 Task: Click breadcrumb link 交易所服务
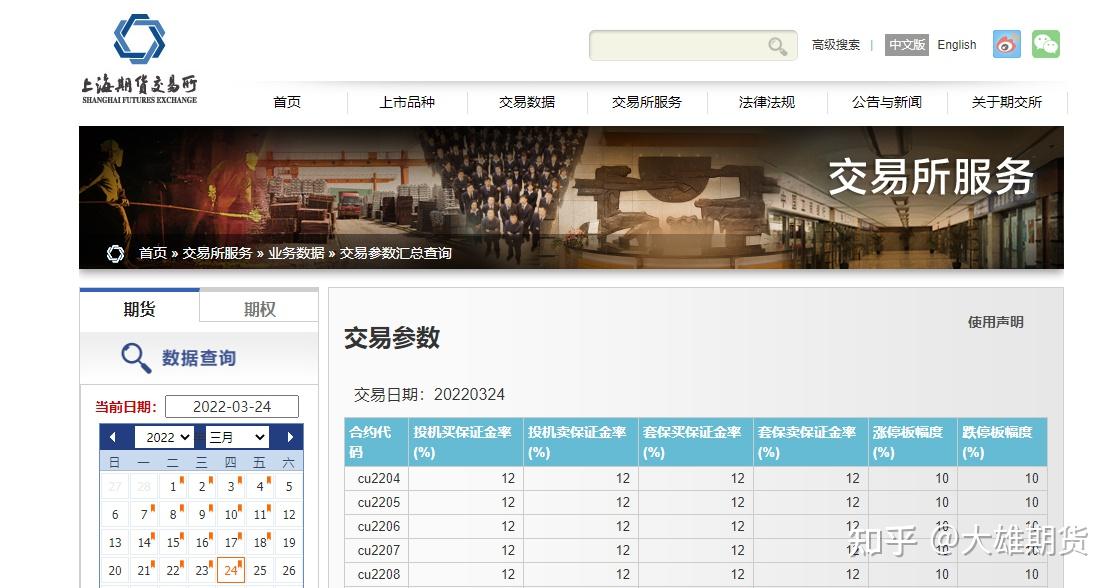click(x=217, y=253)
